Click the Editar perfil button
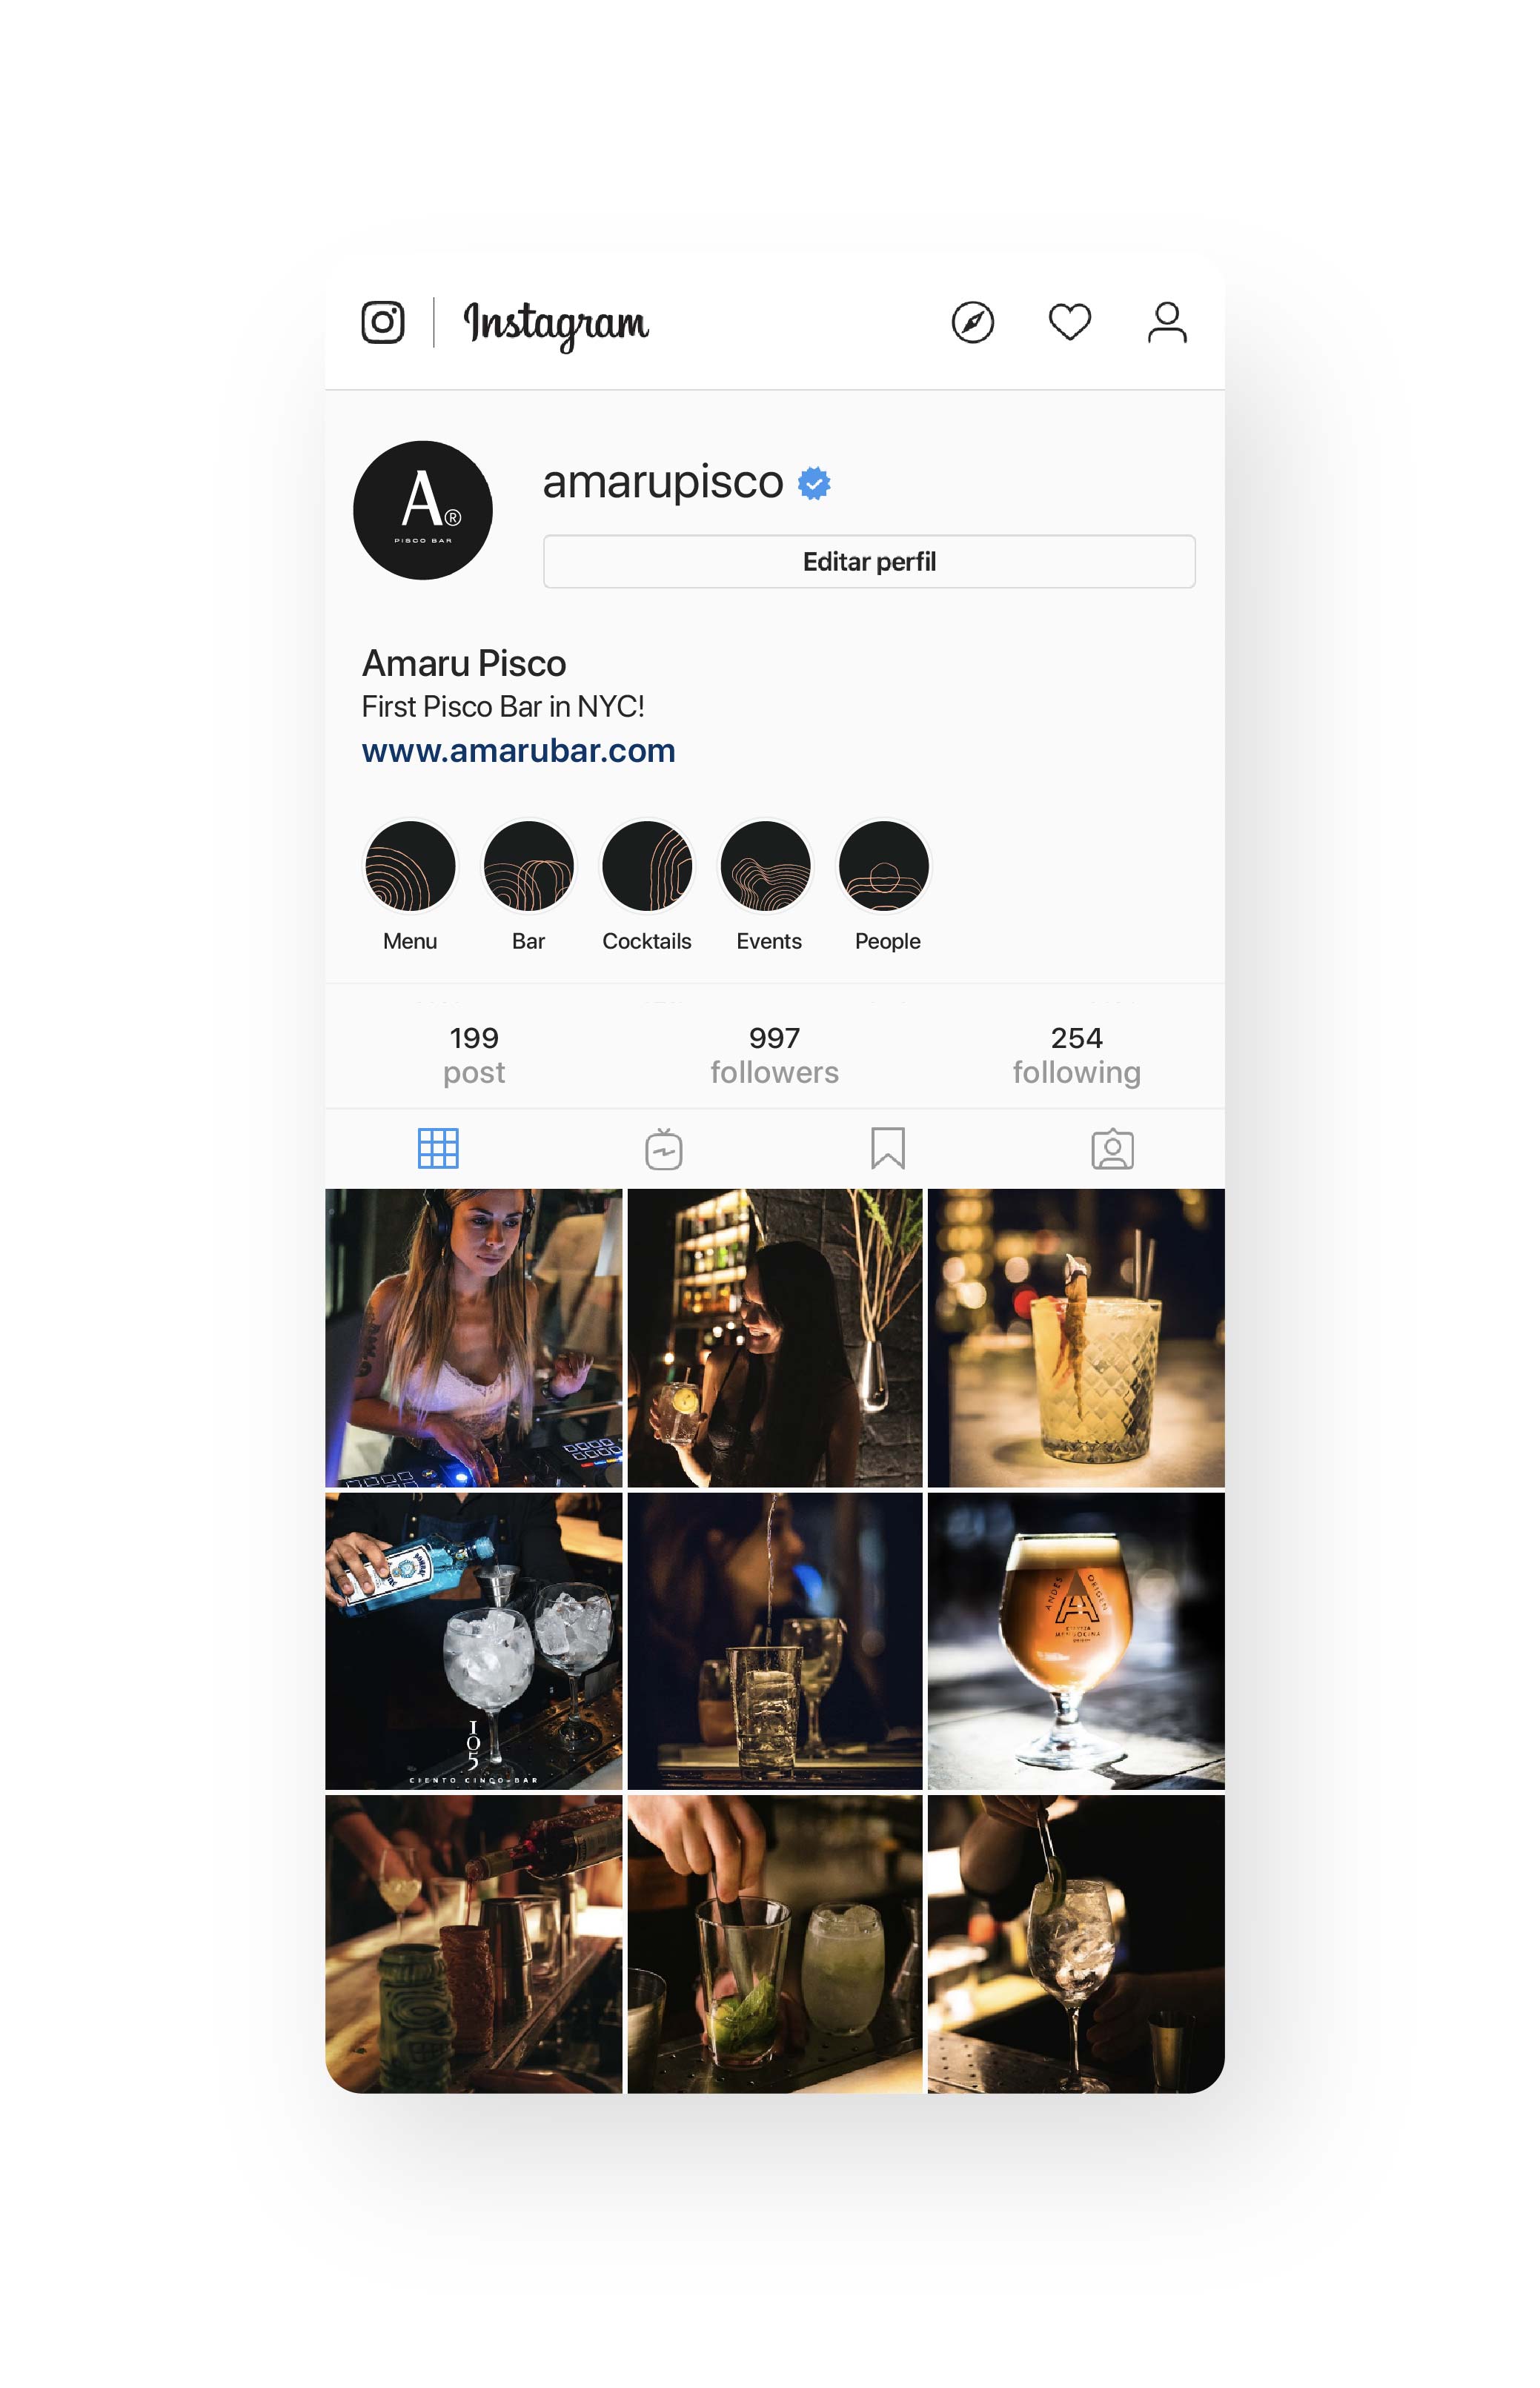Viewport: 1540px width, 2388px height. 869,562
